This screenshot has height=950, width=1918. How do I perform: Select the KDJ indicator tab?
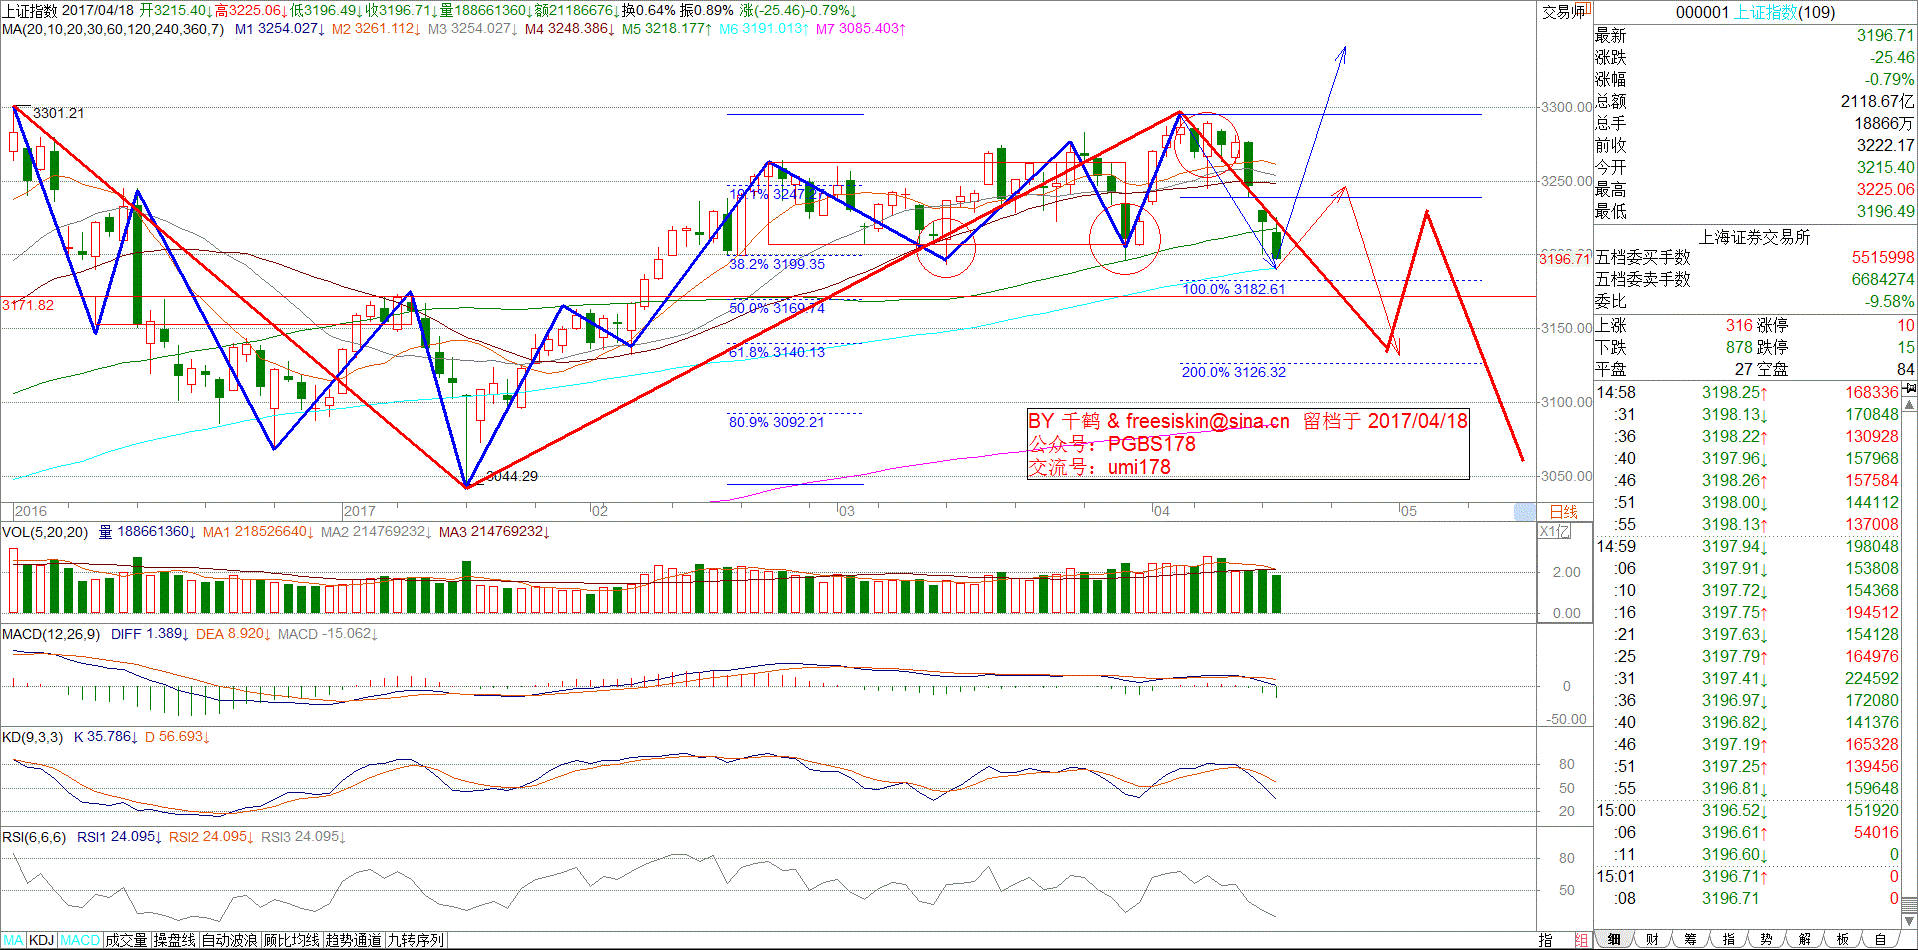coord(41,940)
